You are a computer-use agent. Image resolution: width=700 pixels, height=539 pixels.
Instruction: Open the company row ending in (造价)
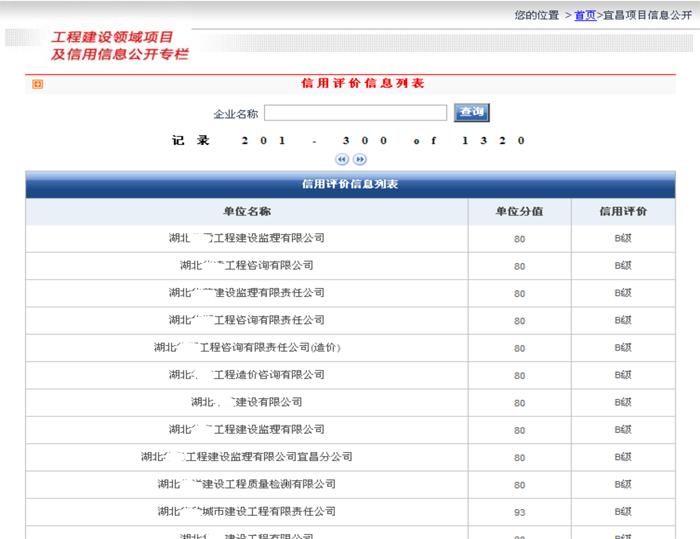(246, 348)
